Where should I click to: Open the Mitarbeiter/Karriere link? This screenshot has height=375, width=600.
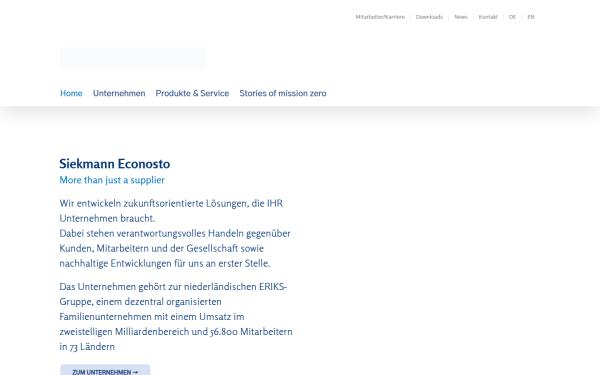click(x=380, y=17)
